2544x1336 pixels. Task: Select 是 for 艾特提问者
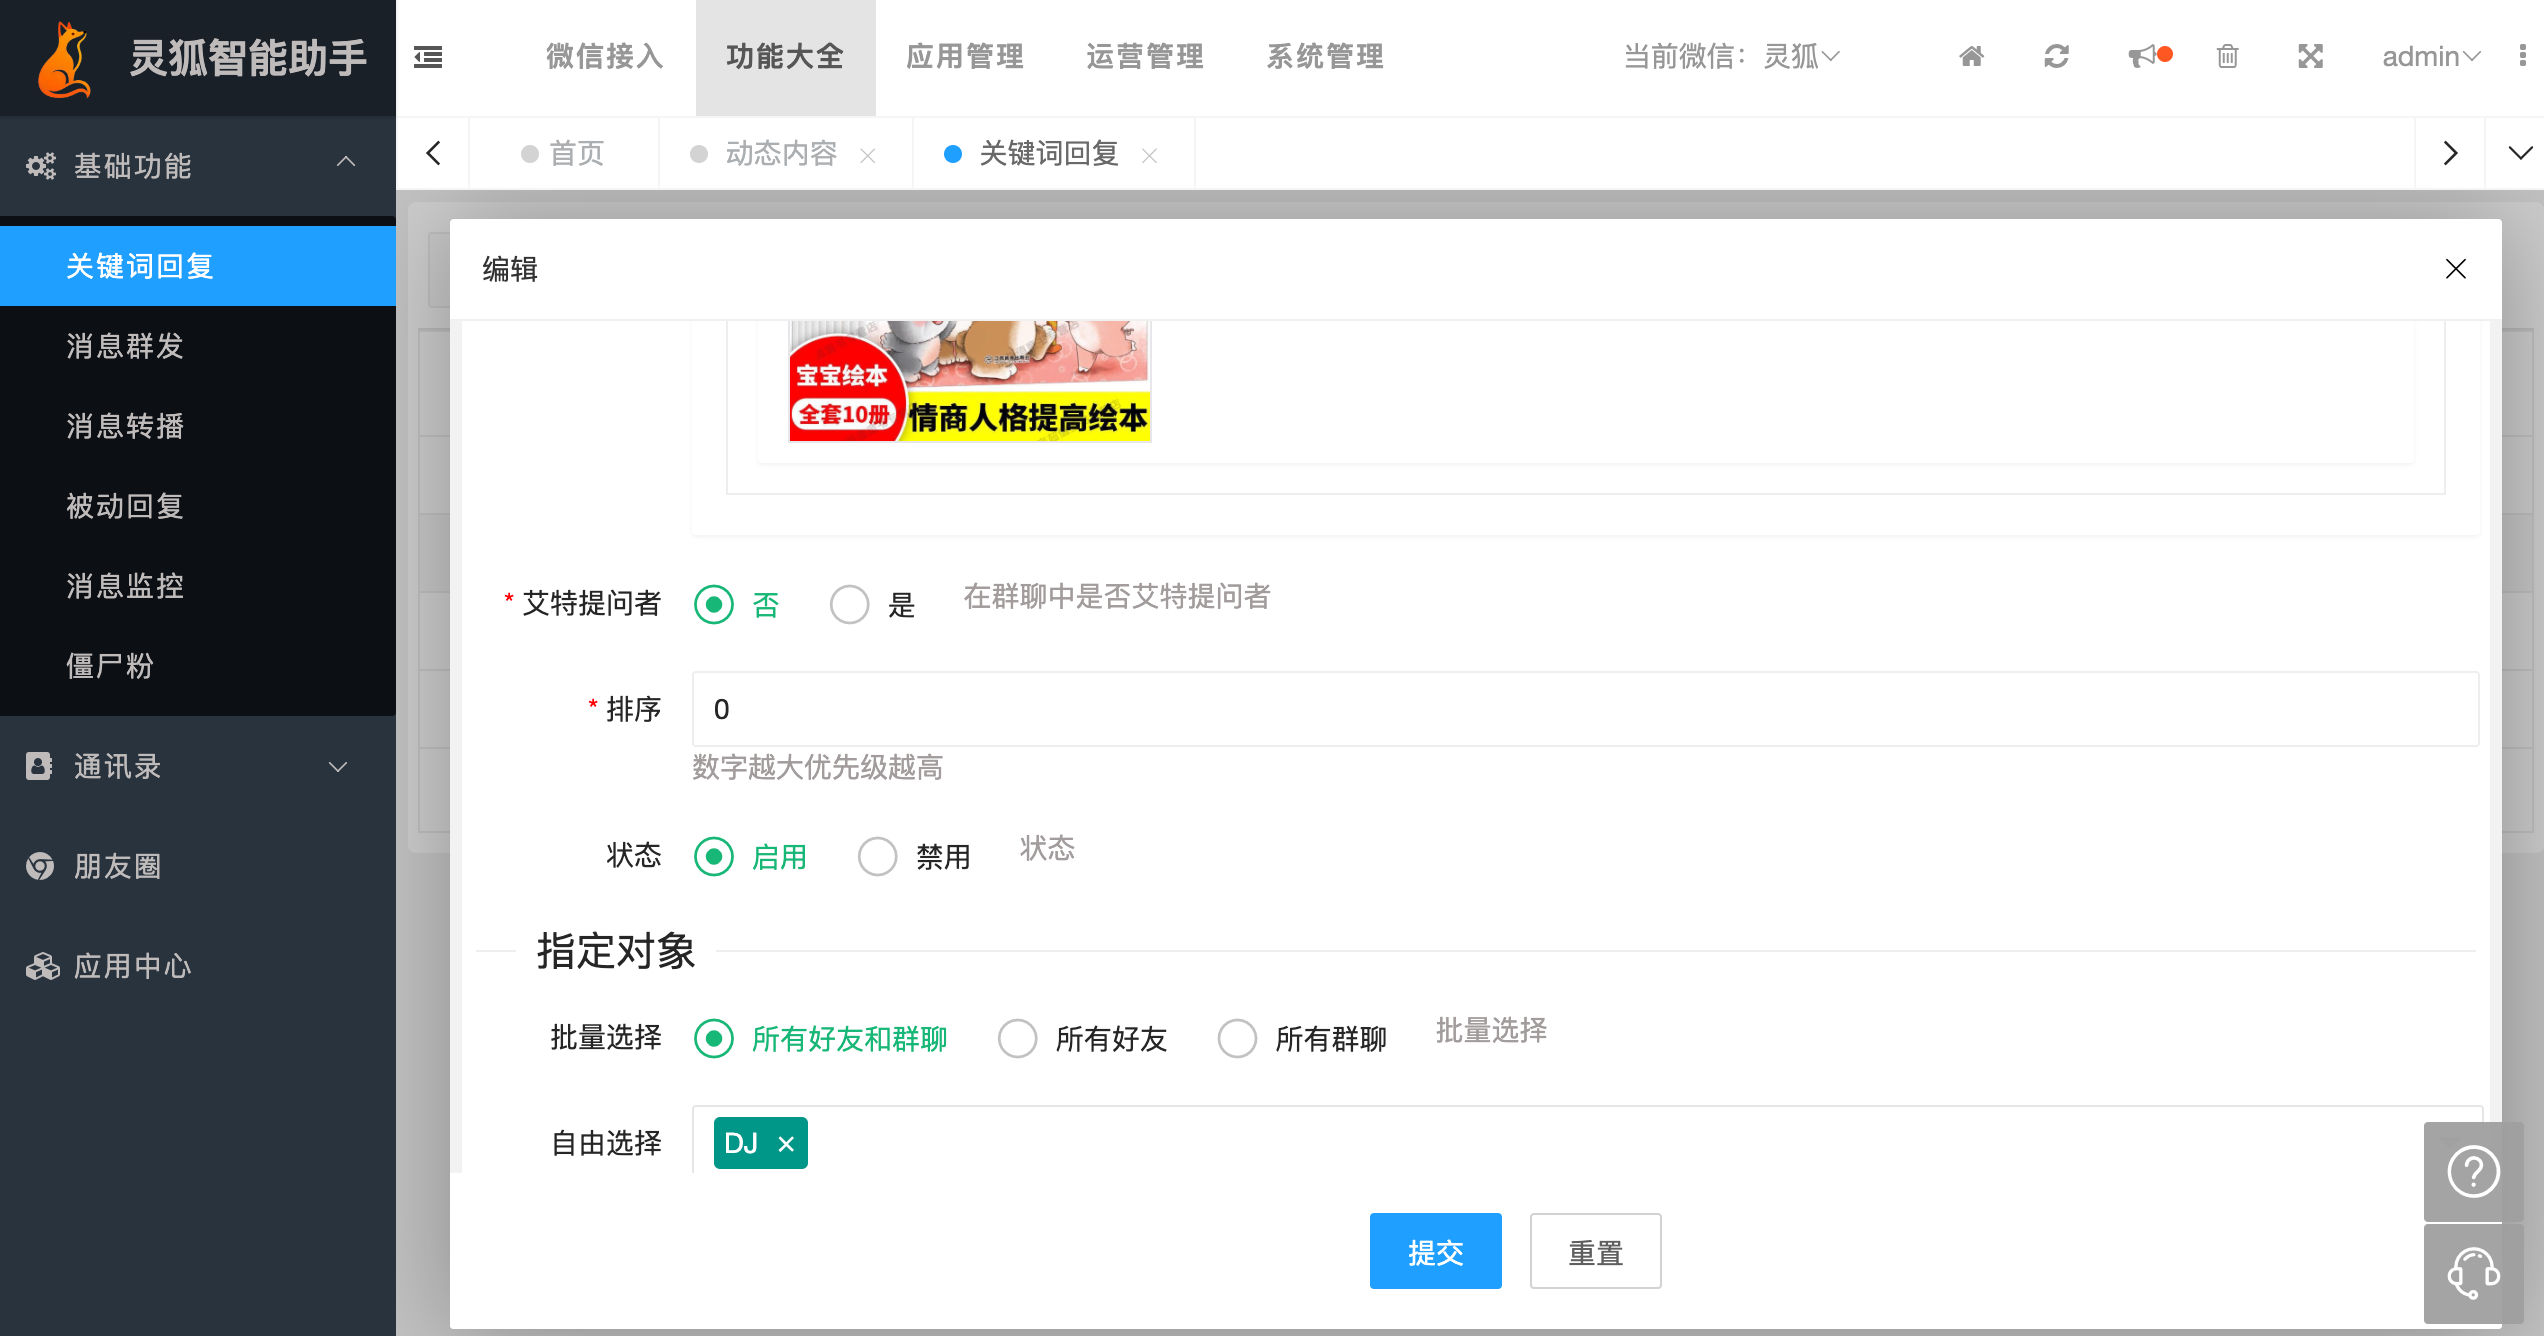pyautogui.click(x=850, y=605)
